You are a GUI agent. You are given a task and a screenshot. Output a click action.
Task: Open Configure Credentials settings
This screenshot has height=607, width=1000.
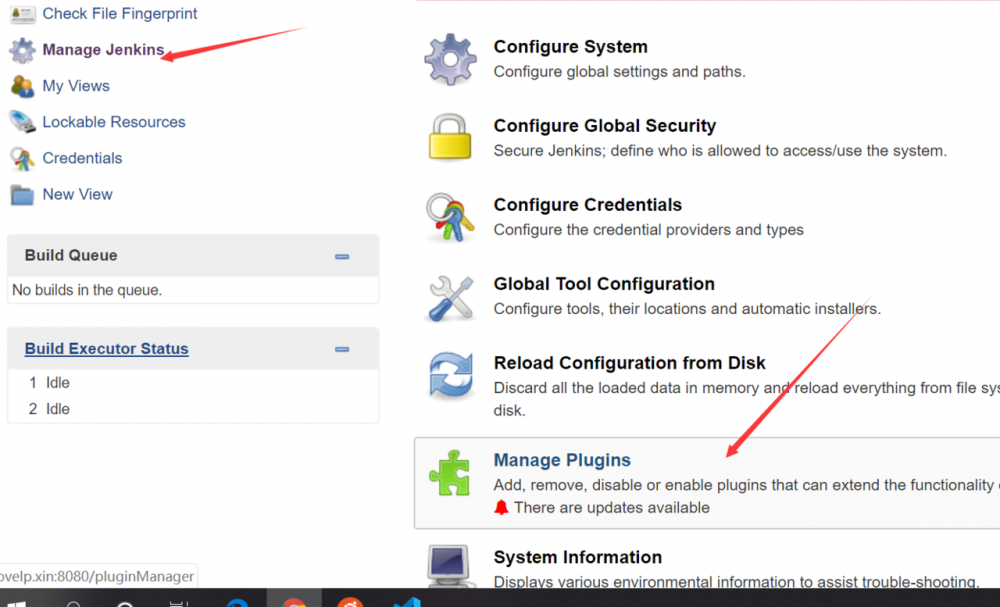[x=587, y=205]
